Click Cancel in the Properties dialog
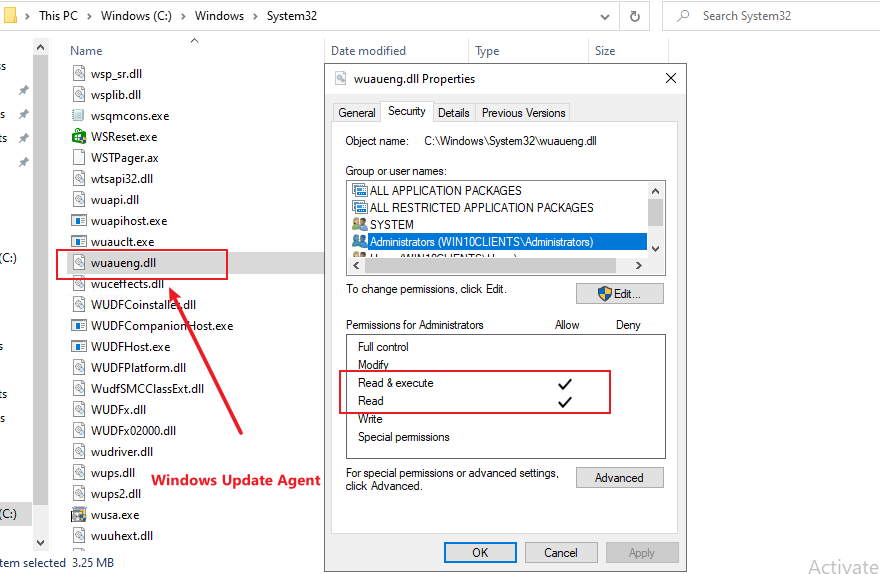The height and width of the screenshot is (574, 880). click(561, 553)
